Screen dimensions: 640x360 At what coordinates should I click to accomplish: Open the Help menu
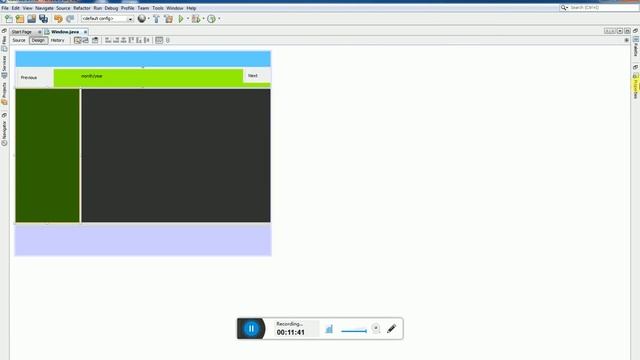pyautogui.click(x=191, y=8)
